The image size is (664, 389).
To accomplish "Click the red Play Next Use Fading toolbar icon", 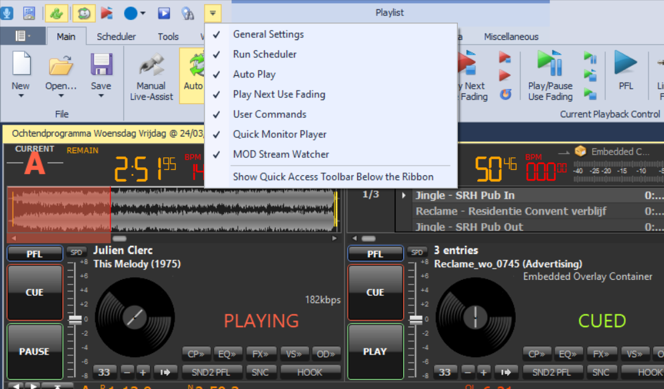I will [107, 13].
